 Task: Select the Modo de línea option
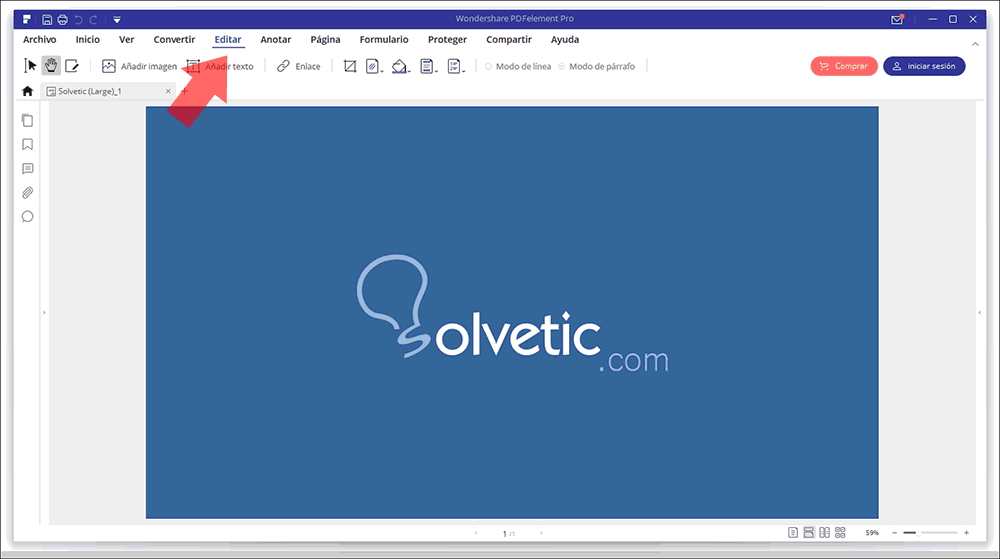coord(518,66)
